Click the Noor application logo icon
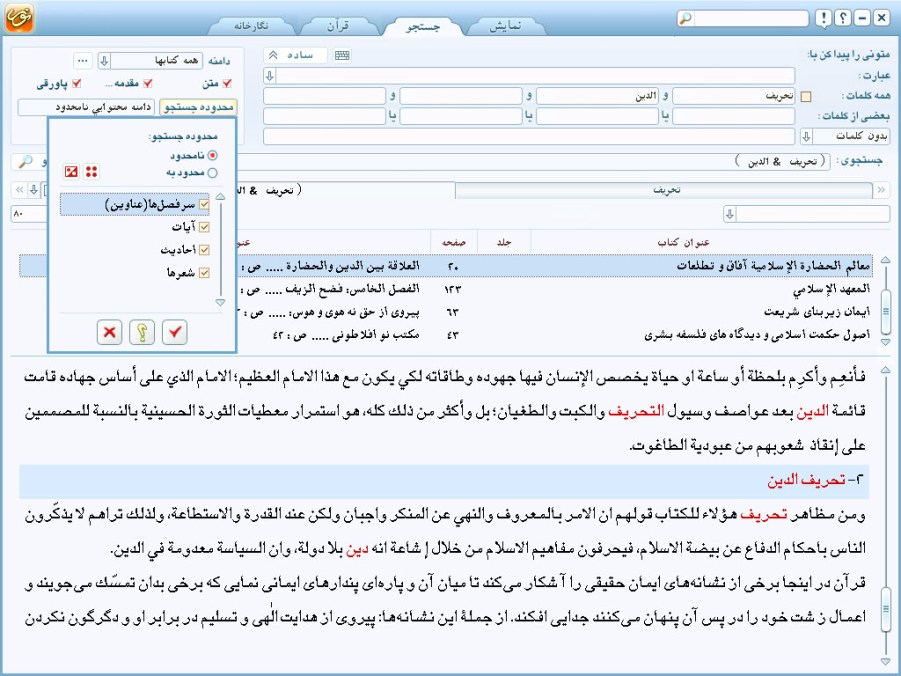 pos(19,17)
